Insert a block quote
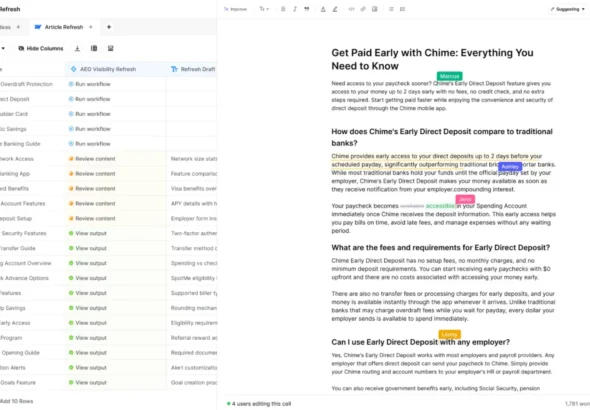This screenshot has width=590, height=410. coord(307,9)
